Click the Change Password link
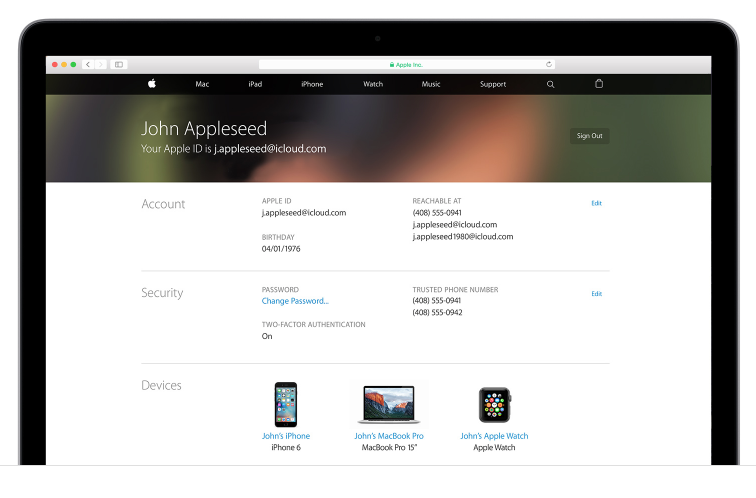The width and height of the screenshot is (756, 498). pyautogui.click(x=295, y=301)
